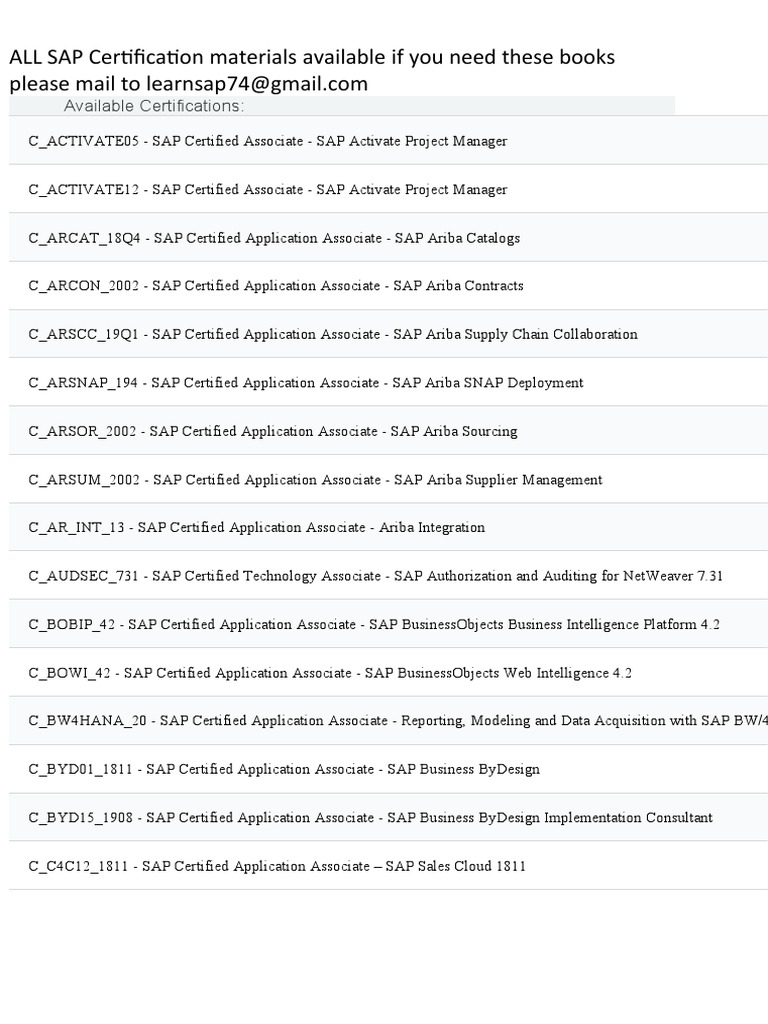Click the 'ALL SAP Certification materials' heading line
Screen dimensions: 768x1024
[312, 57]
